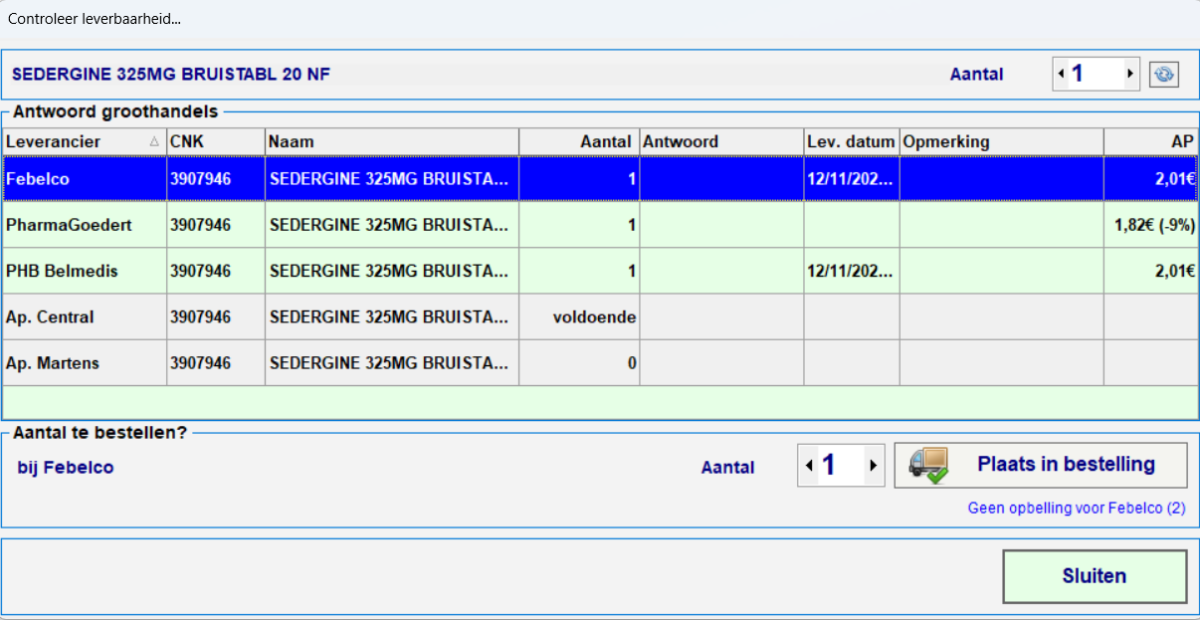
Task: Click the Sluiten button
Action: click(1093, 576)
